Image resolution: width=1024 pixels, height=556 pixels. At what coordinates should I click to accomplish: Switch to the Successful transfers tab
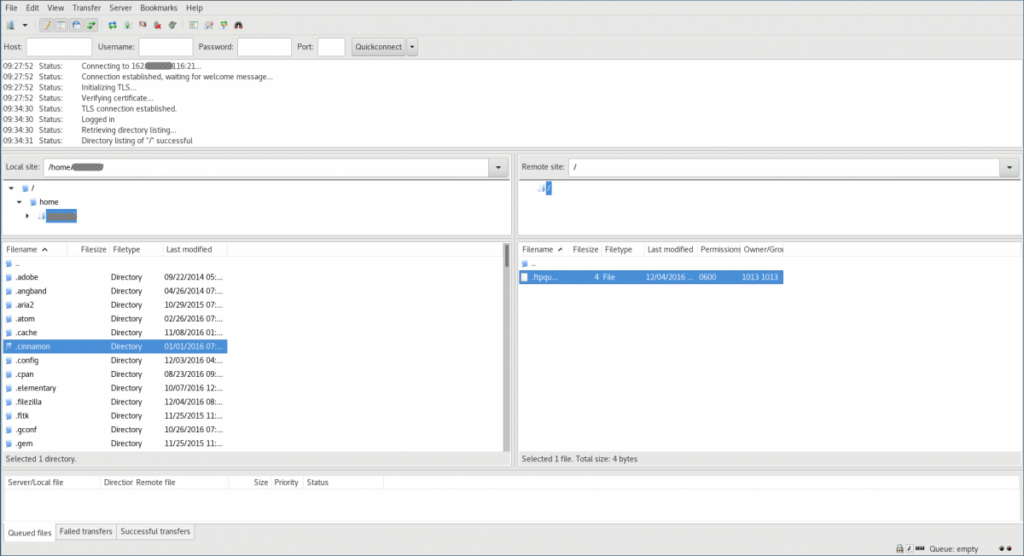click(155, 532)
